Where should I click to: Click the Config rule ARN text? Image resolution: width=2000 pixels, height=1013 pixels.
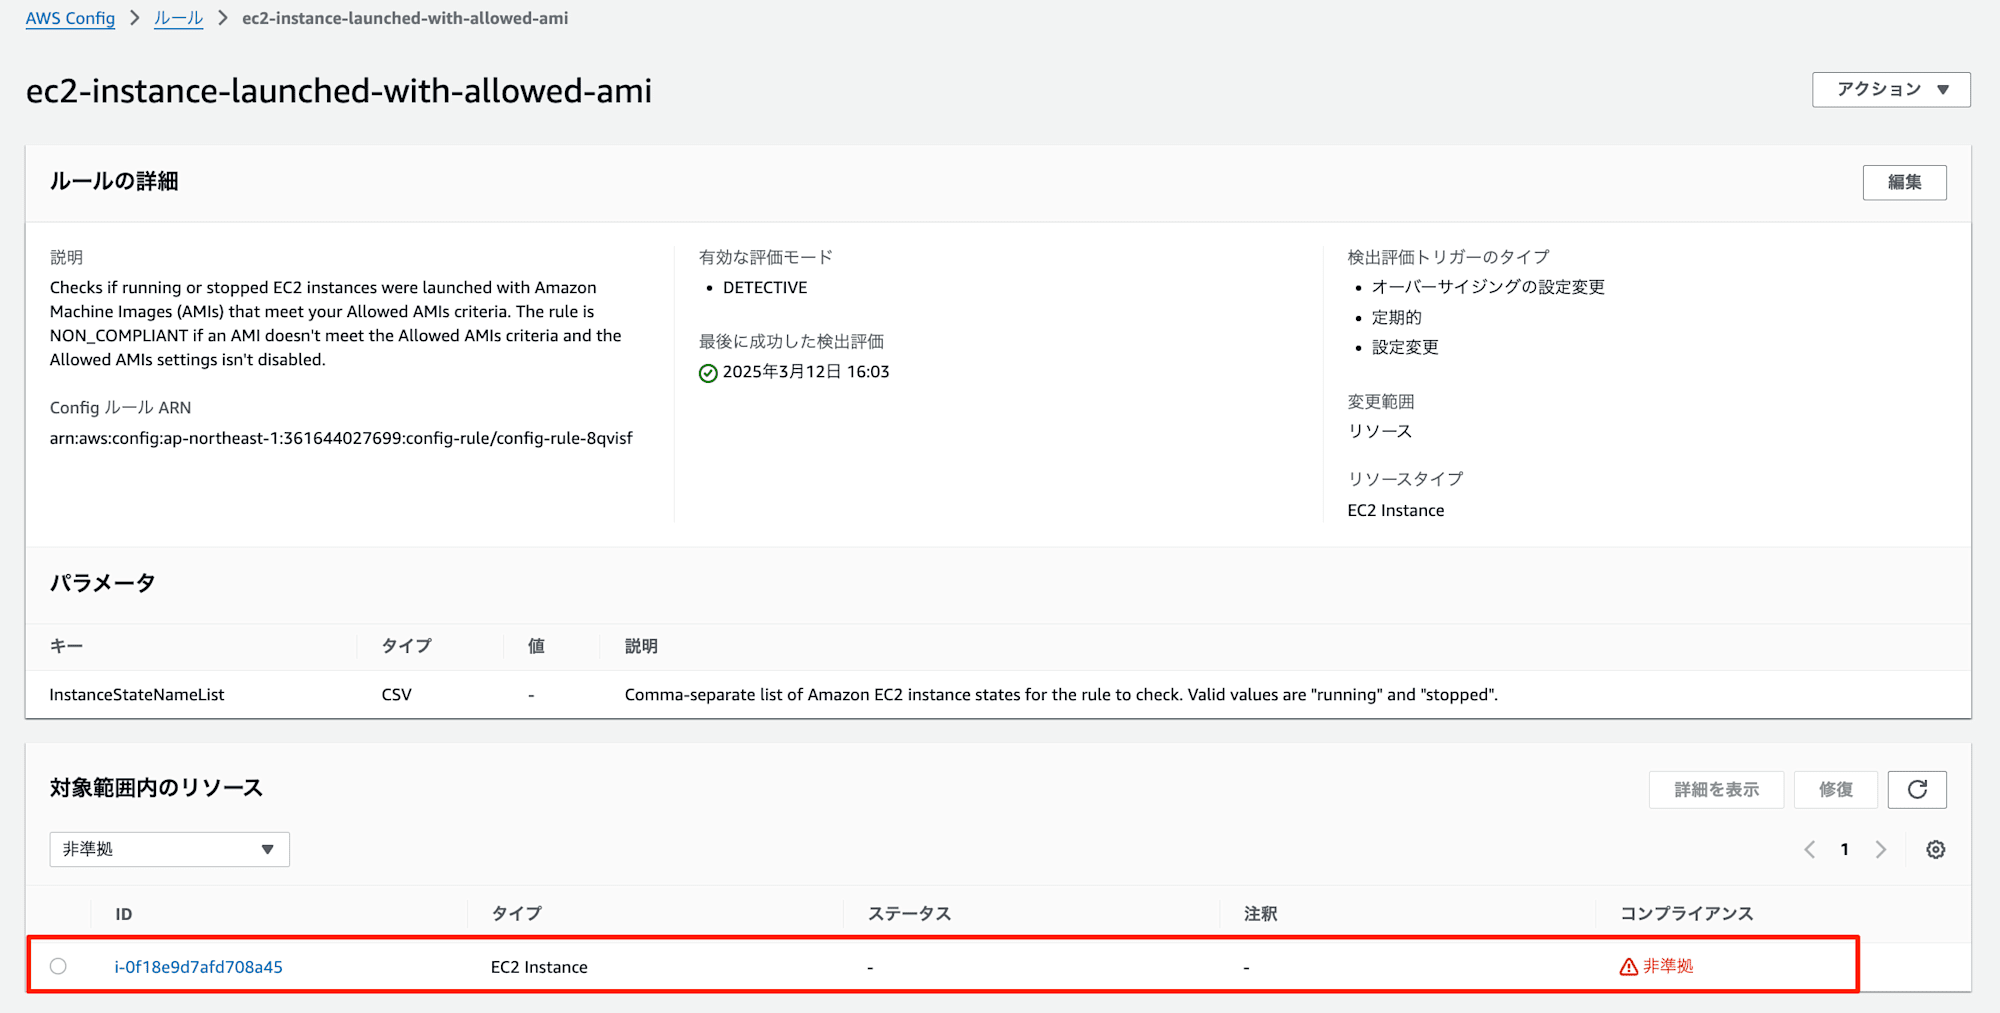click(341, 438)
